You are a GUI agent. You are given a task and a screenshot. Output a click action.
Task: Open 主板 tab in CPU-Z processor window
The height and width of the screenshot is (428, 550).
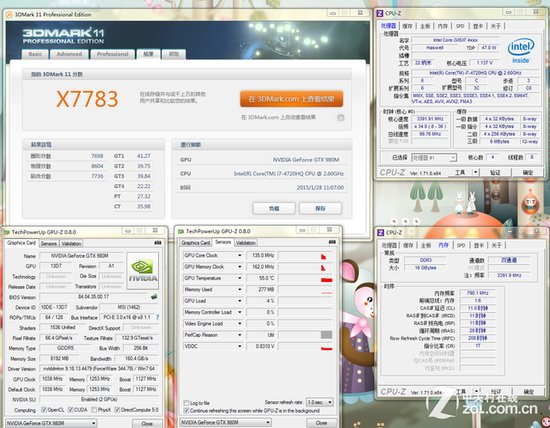coord(425,26)
